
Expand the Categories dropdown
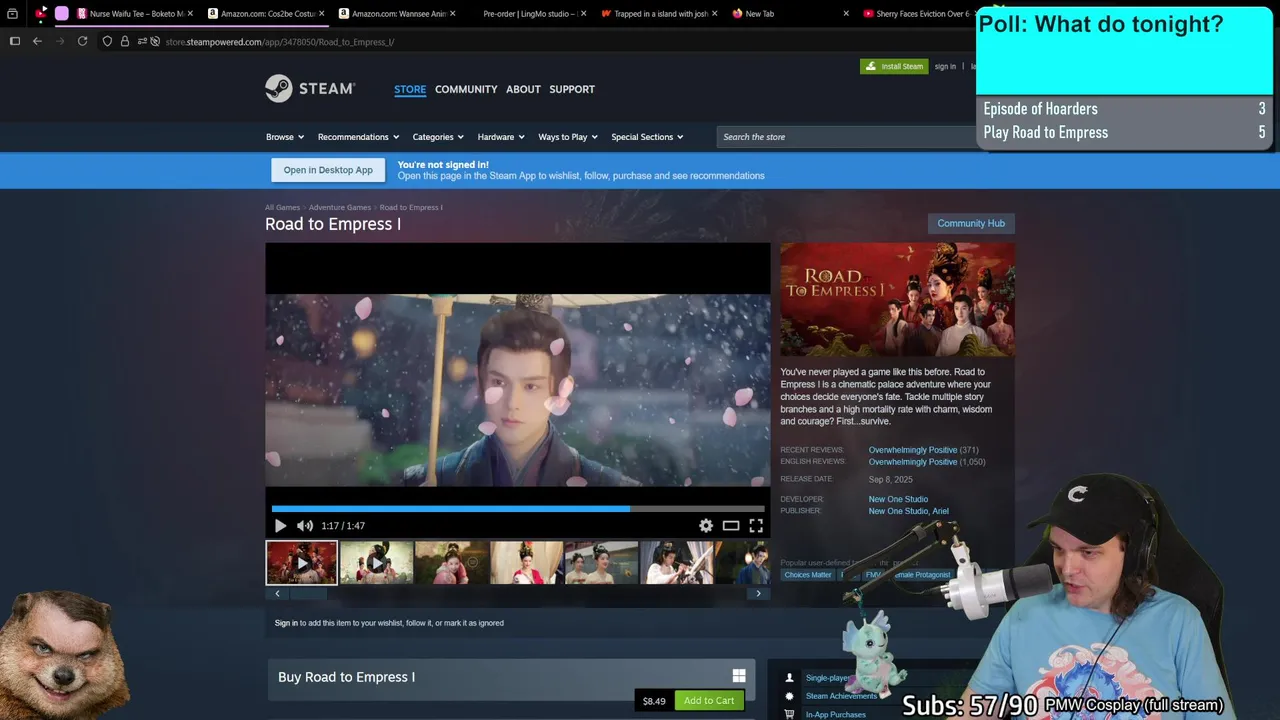pos(438,137)
